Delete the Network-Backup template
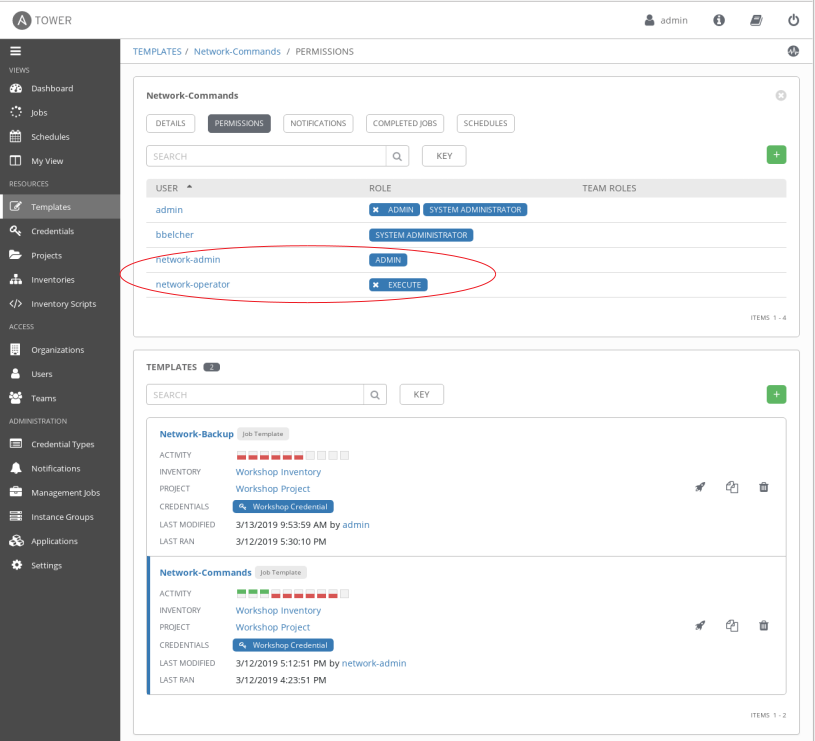This screenshot has height=741, width=815. [x=764, y=487]
